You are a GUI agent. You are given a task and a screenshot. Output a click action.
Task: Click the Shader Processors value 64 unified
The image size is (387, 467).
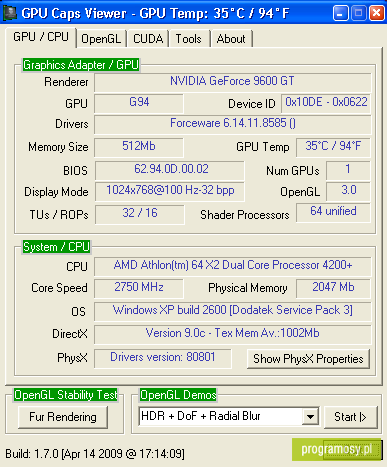click(x=333, y=212)
